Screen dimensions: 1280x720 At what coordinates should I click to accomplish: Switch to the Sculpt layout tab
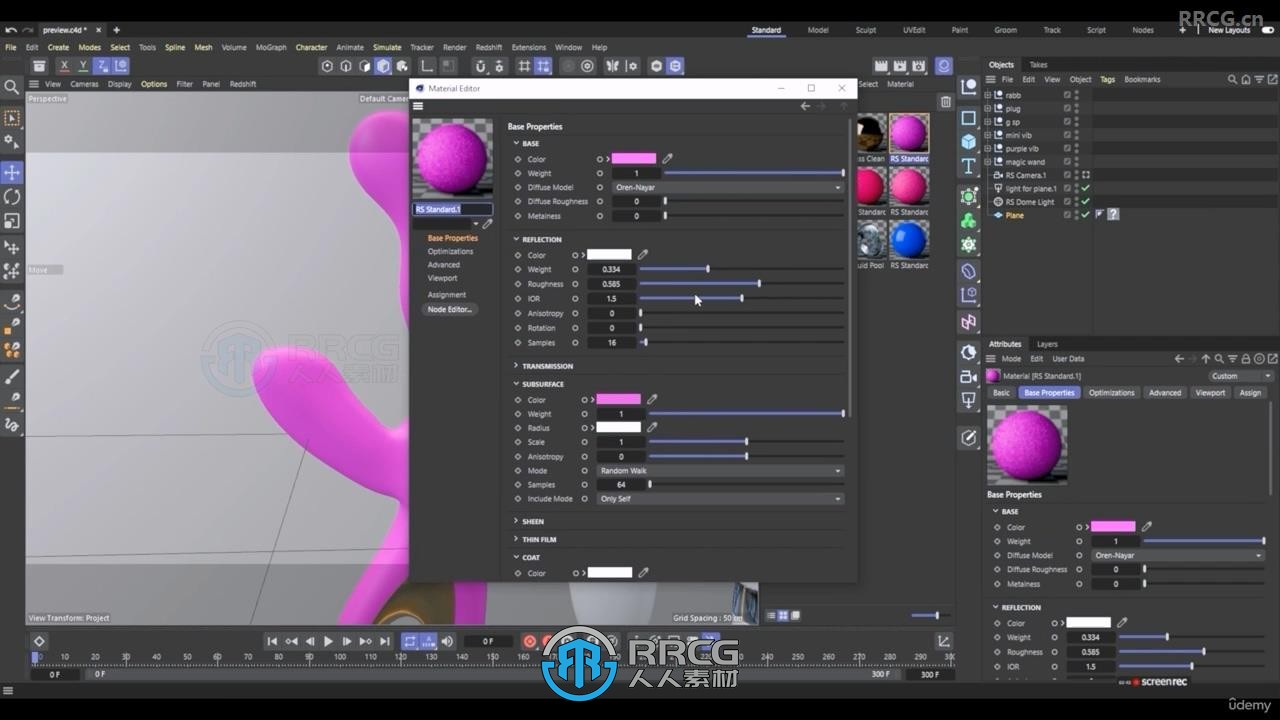coord(866,30)
